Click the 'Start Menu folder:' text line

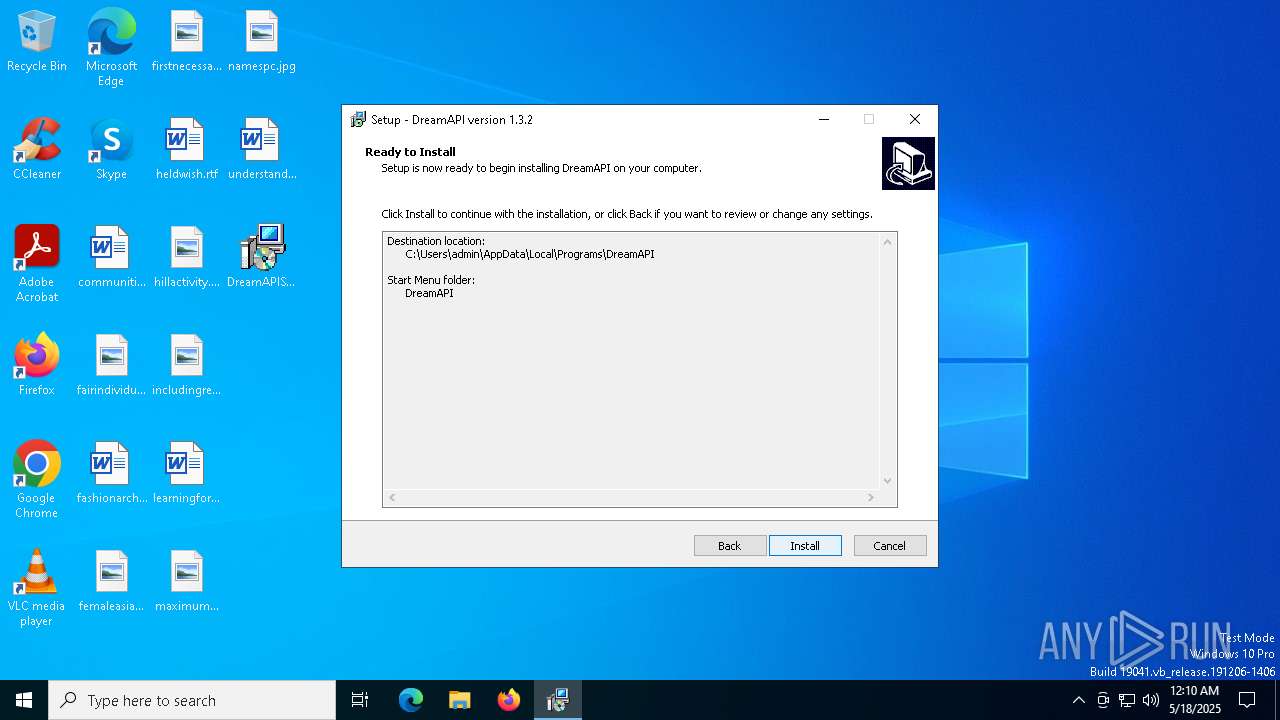[431, 280]
